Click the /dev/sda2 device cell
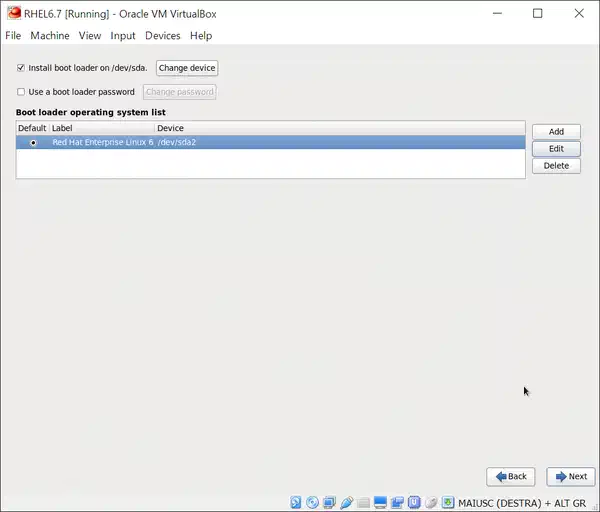Screen dimensions: 600x512 (x=176, y=142)
